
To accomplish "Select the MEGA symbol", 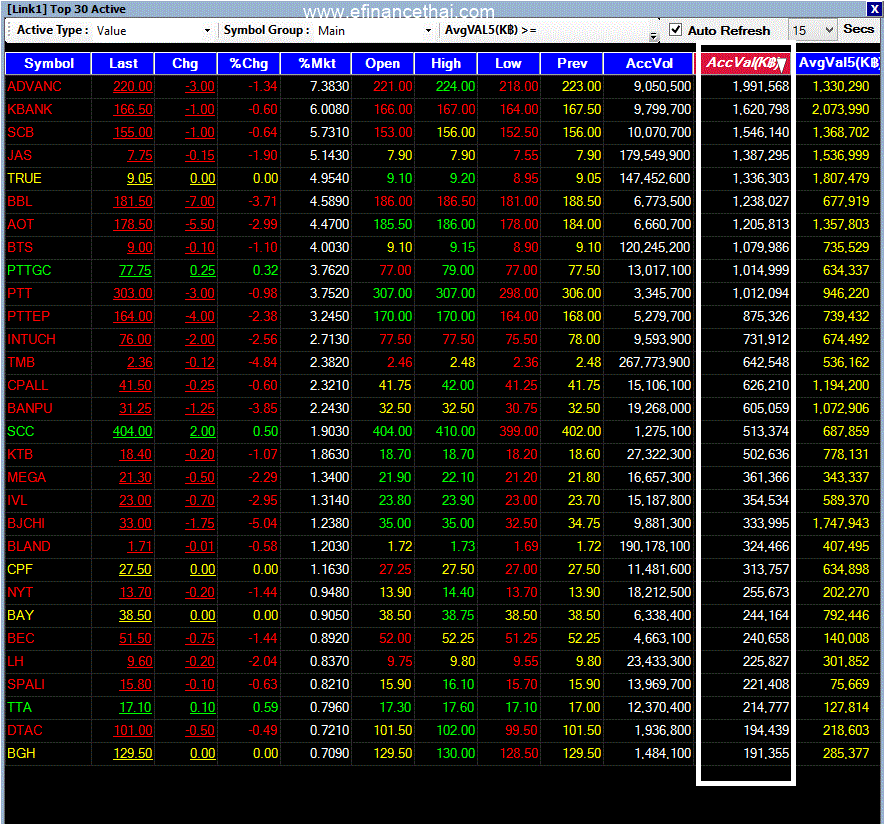I will click(27, 477).
